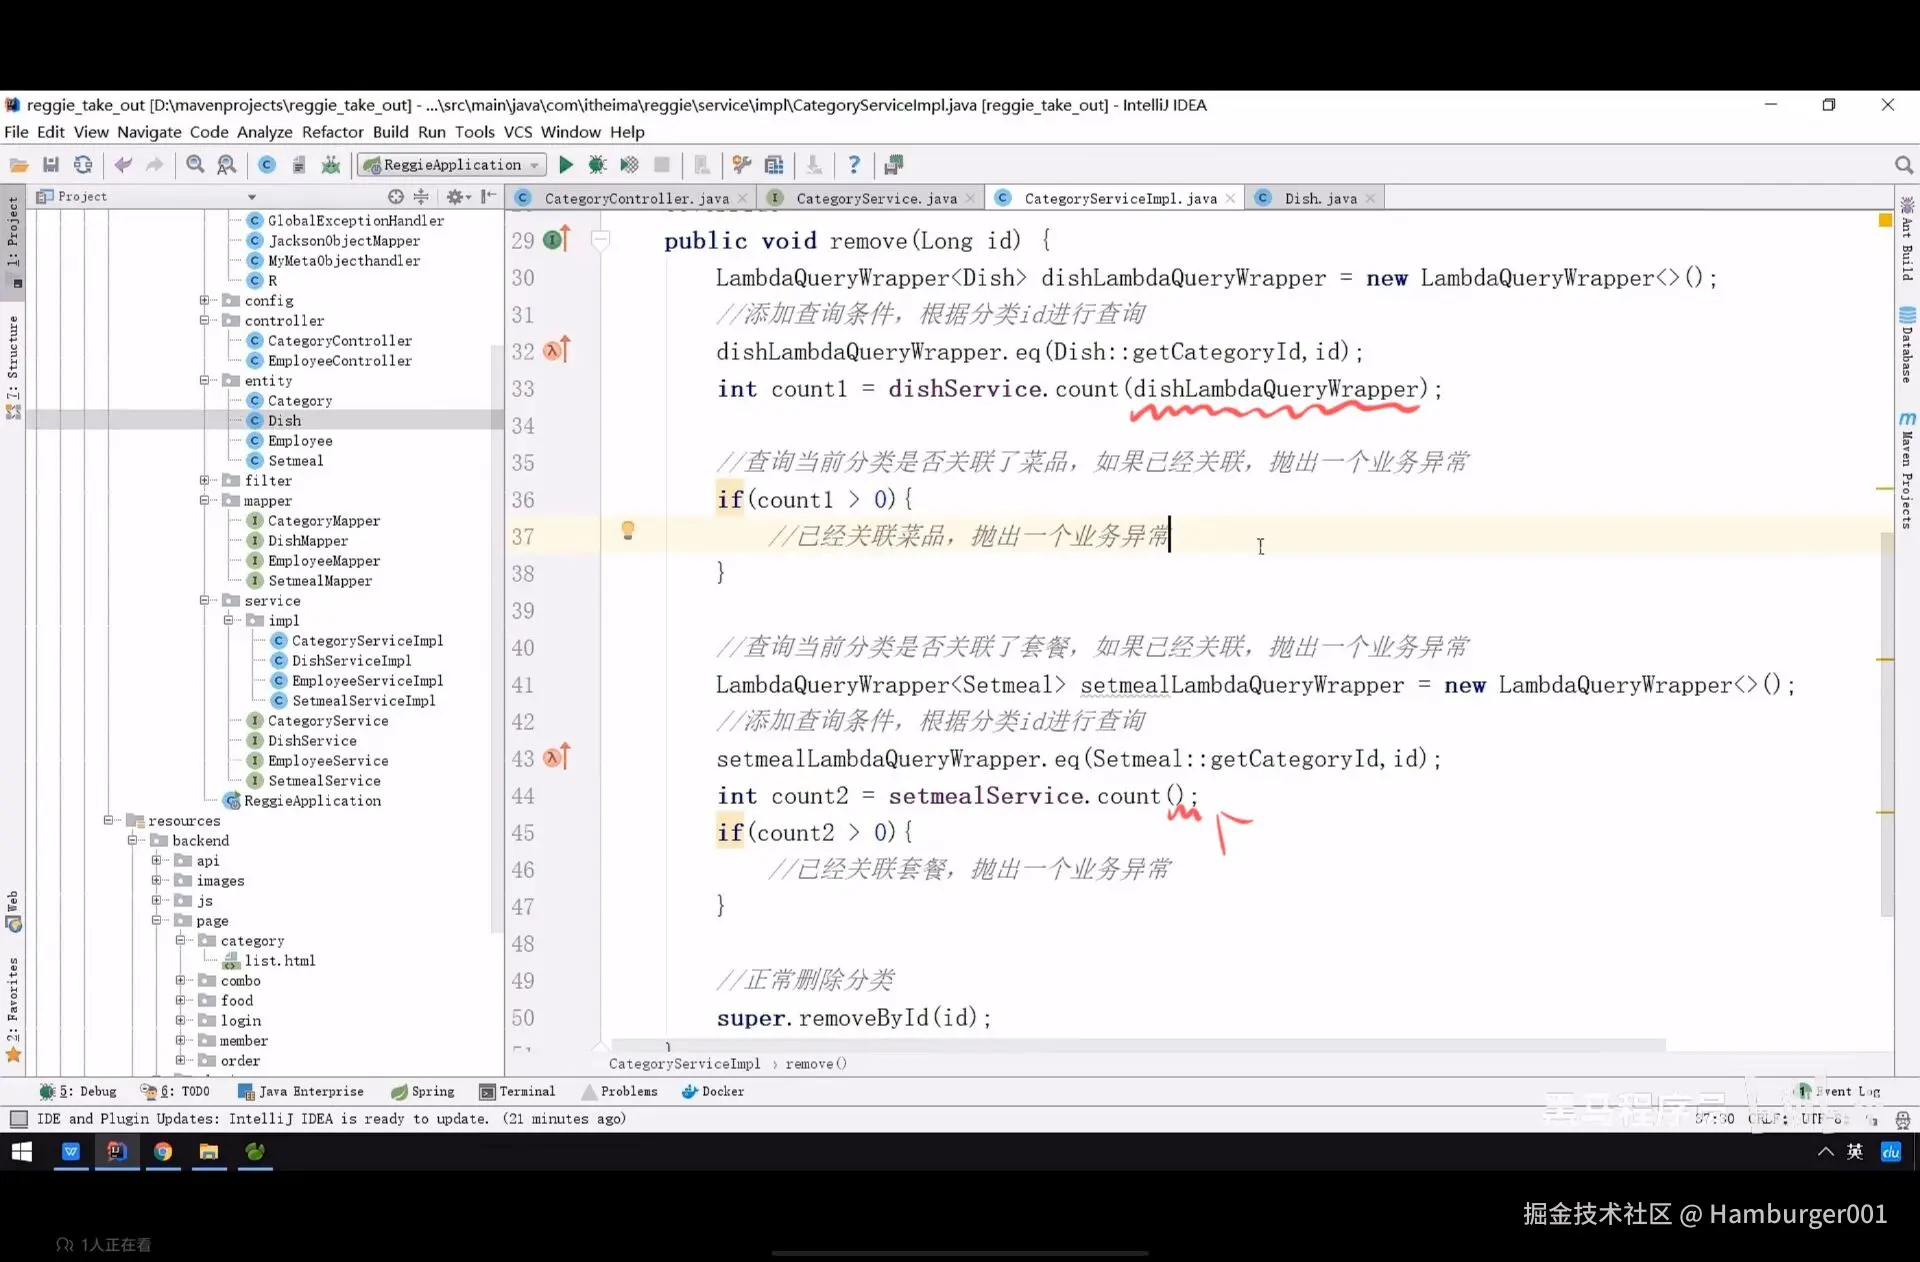
Task: Click the Help question mark icon
Action: click(x=853, y=165)
